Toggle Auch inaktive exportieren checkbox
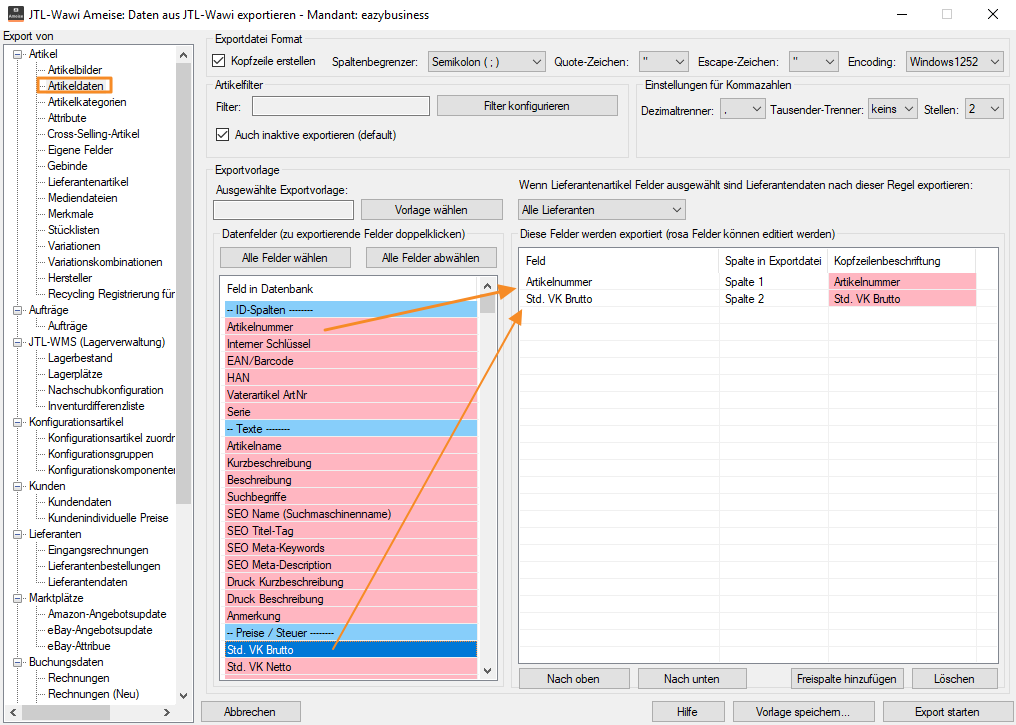The height and width of the screenshot is (725, 1016). click(223, 135)
